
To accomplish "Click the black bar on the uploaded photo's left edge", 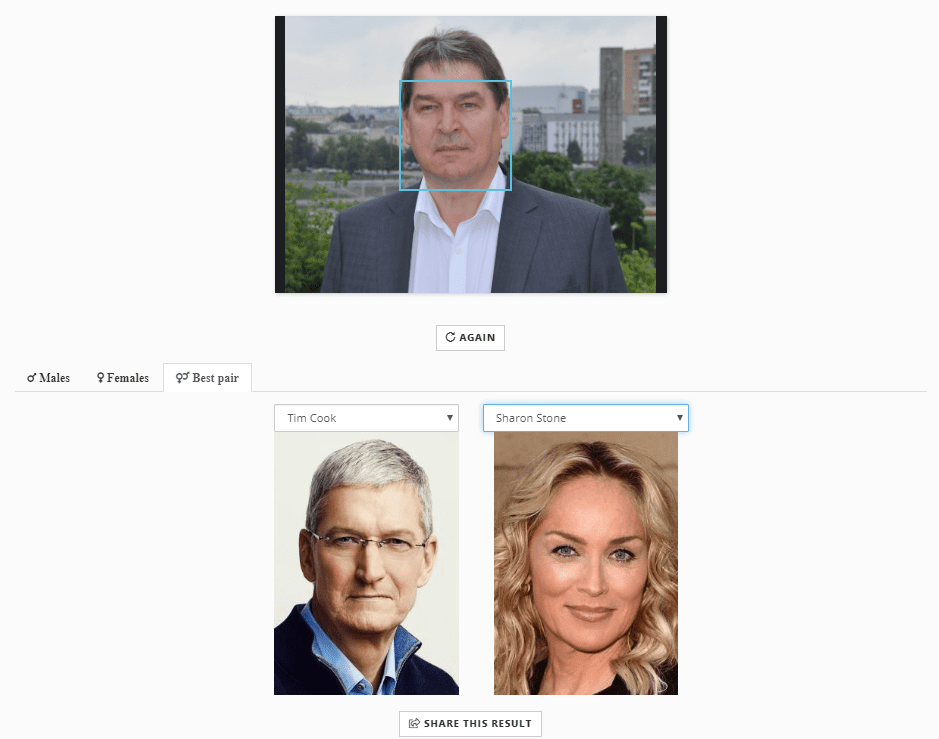I will pos(280,154).
